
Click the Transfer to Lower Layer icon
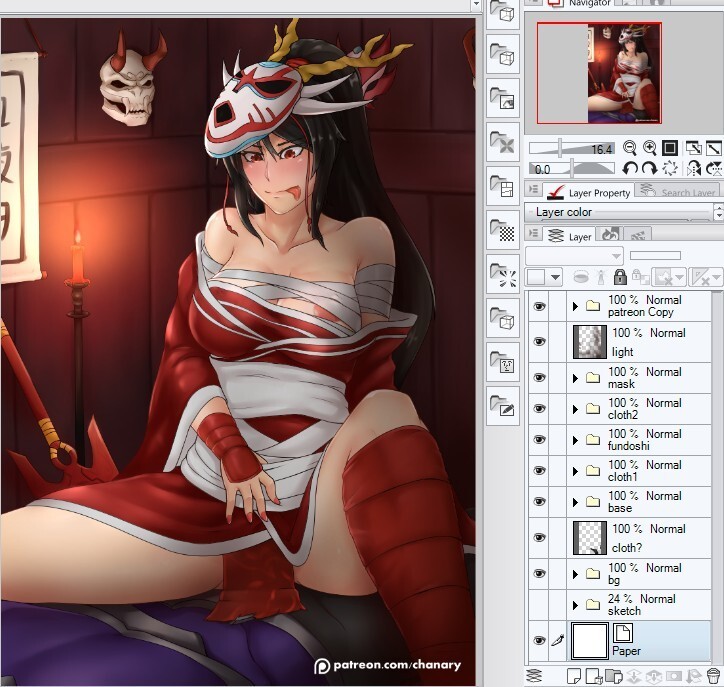point(634,676)
